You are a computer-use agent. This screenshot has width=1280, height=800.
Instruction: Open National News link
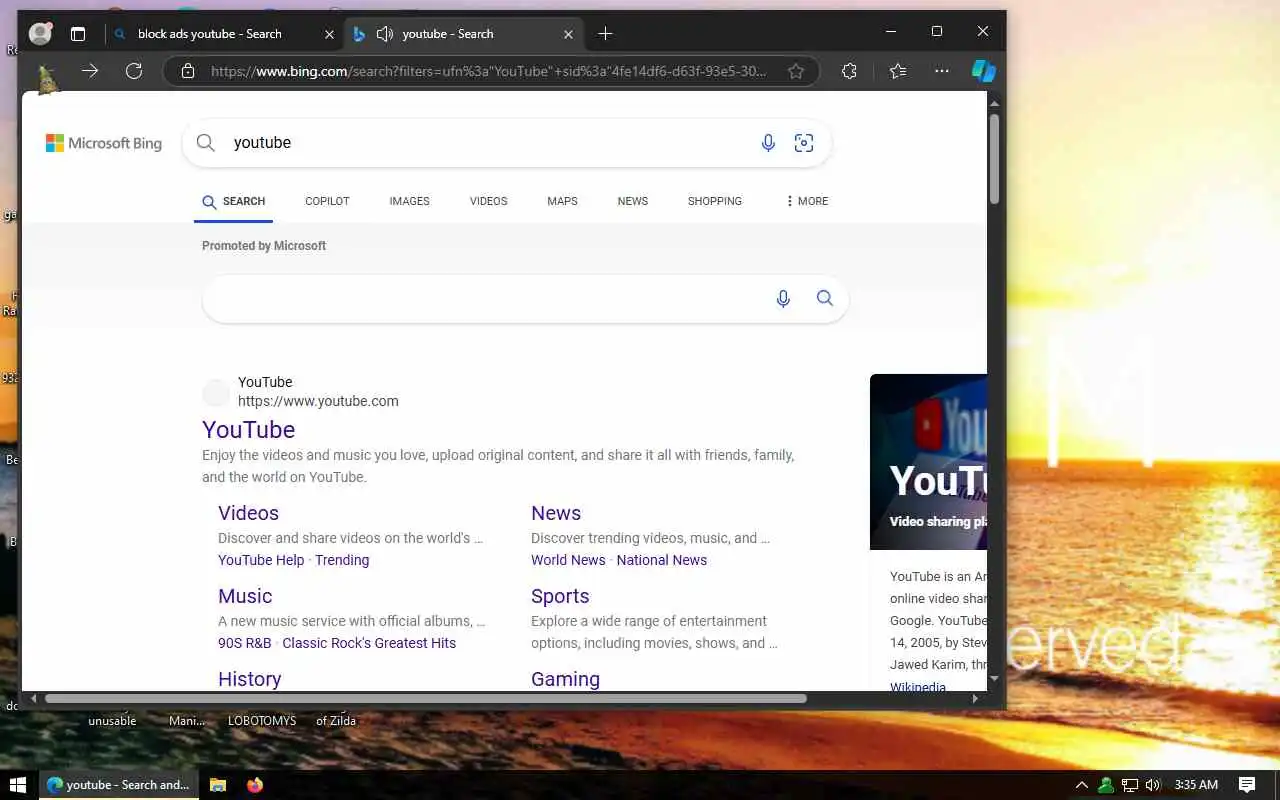(662, 560)
